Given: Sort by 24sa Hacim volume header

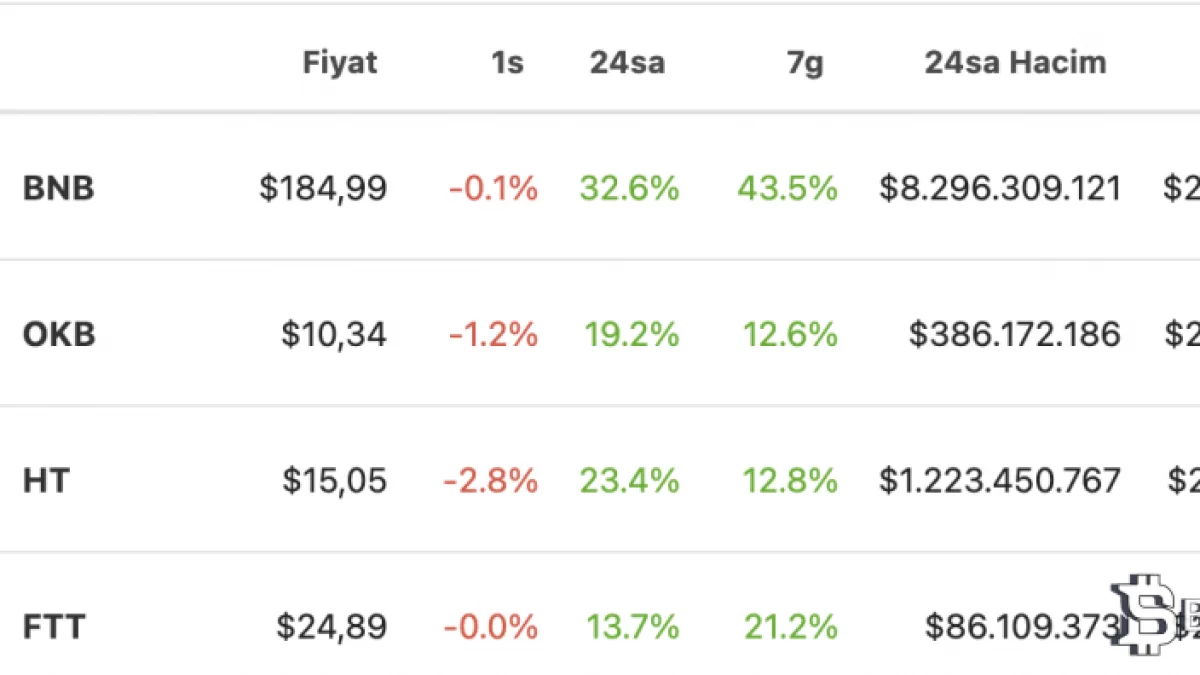Looking at the screenshot, I should [x=1015, y=63].
